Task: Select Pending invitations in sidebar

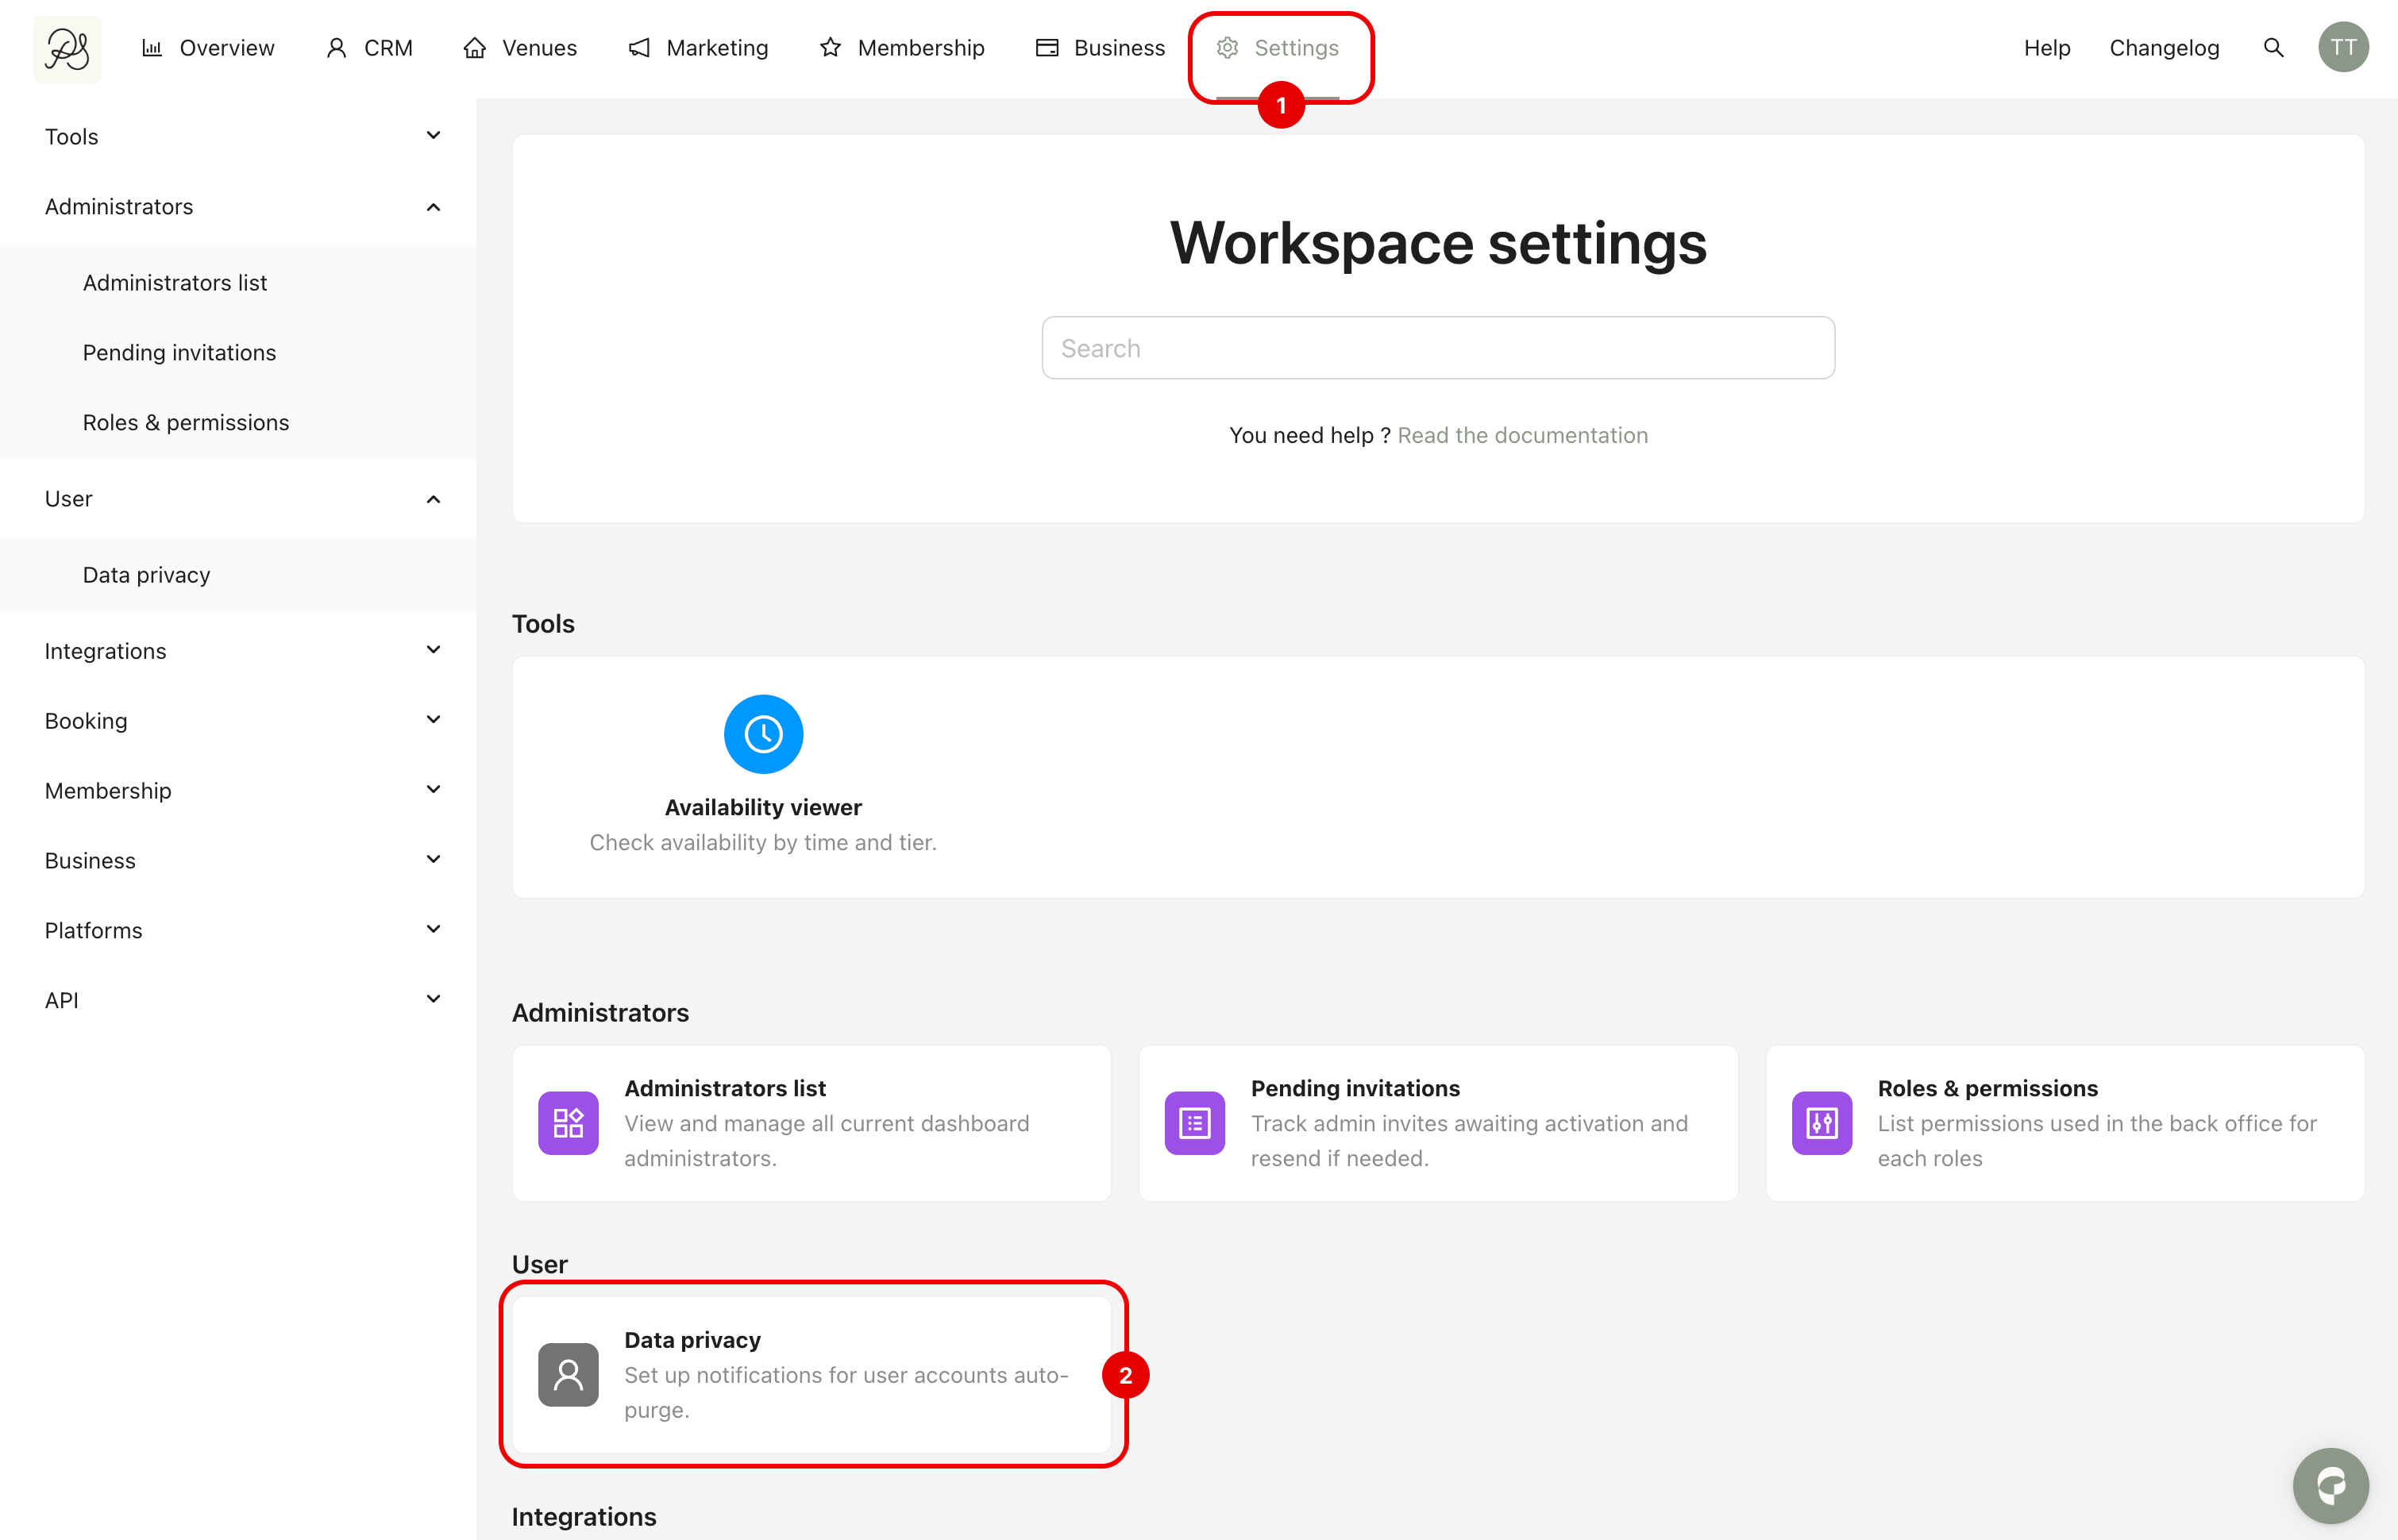Action: click(179, 353)
